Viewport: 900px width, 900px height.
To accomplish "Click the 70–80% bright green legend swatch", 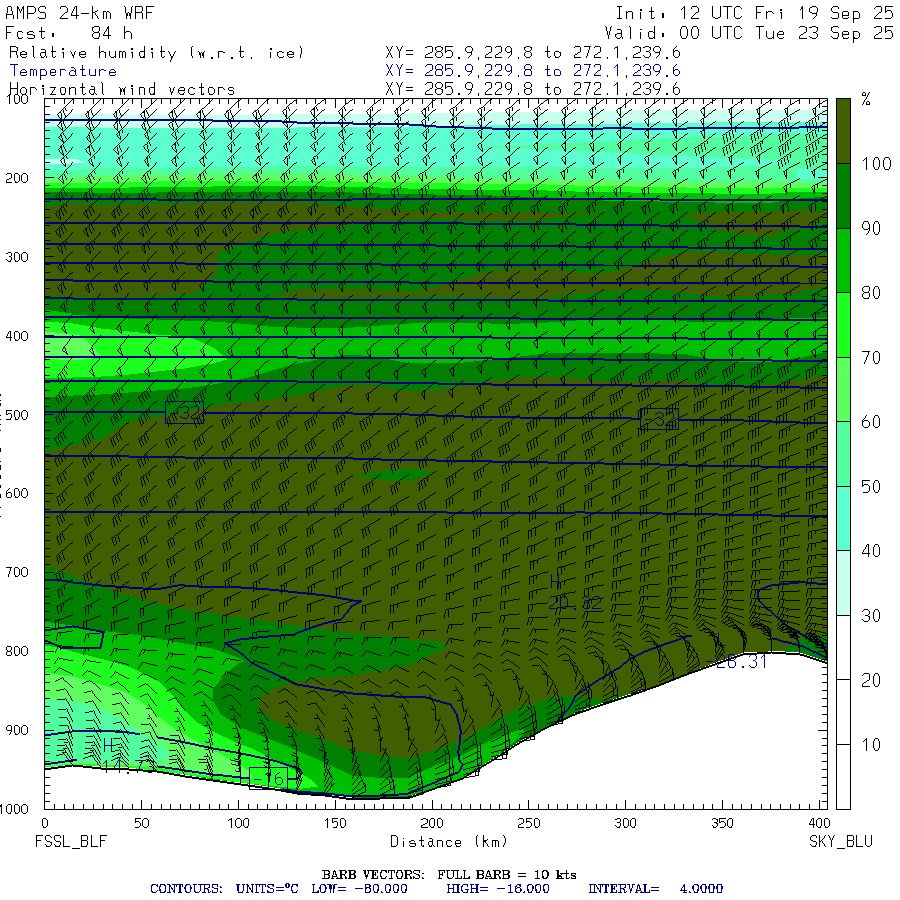I will pos(843,325).
